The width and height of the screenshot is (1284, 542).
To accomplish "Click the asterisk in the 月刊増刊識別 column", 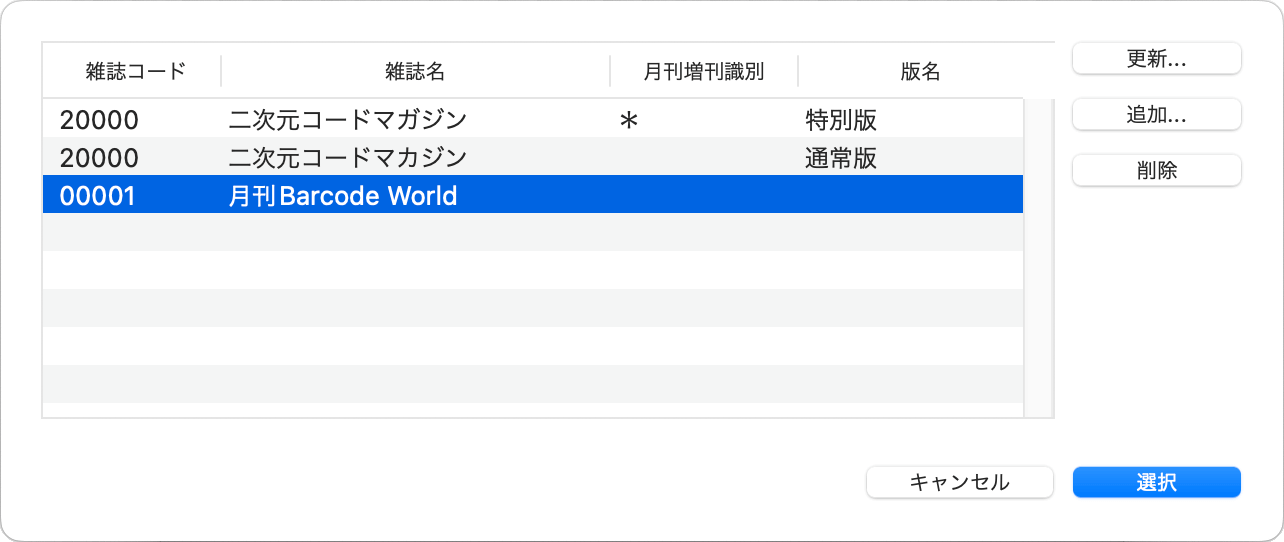I will pyautogui.click(x=629, y=122).
